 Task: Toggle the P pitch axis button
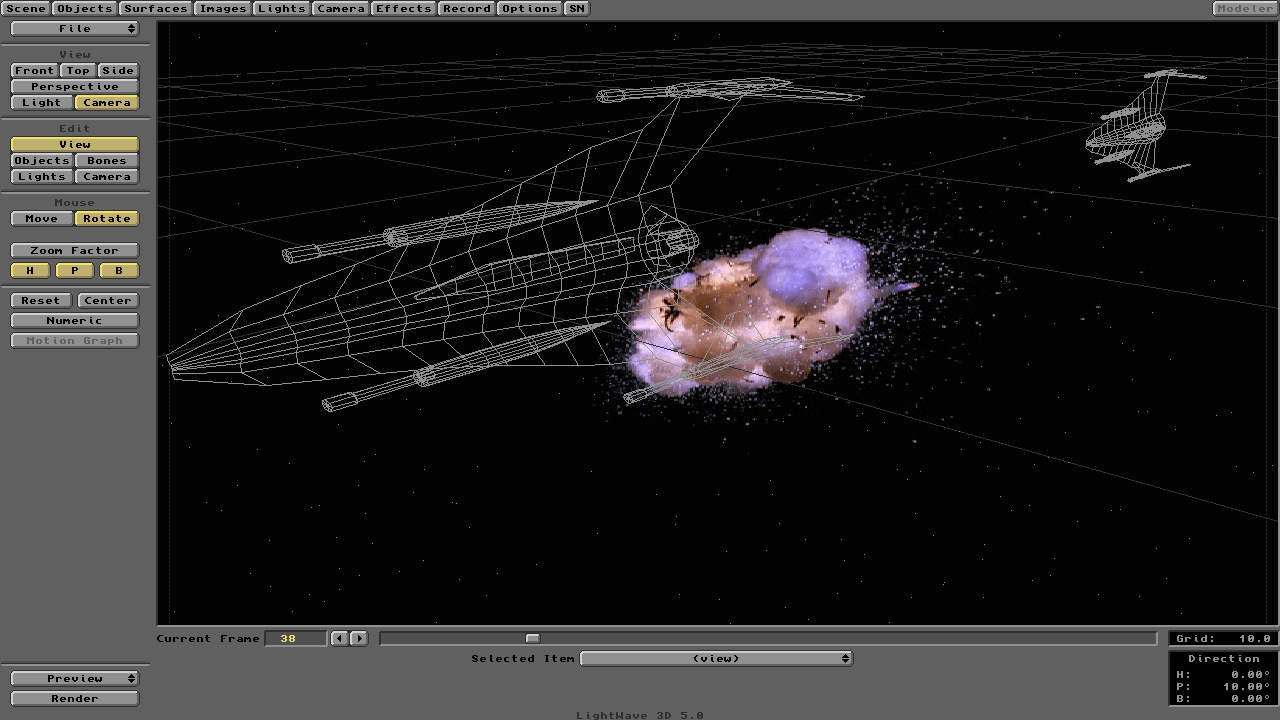[75, 271]
